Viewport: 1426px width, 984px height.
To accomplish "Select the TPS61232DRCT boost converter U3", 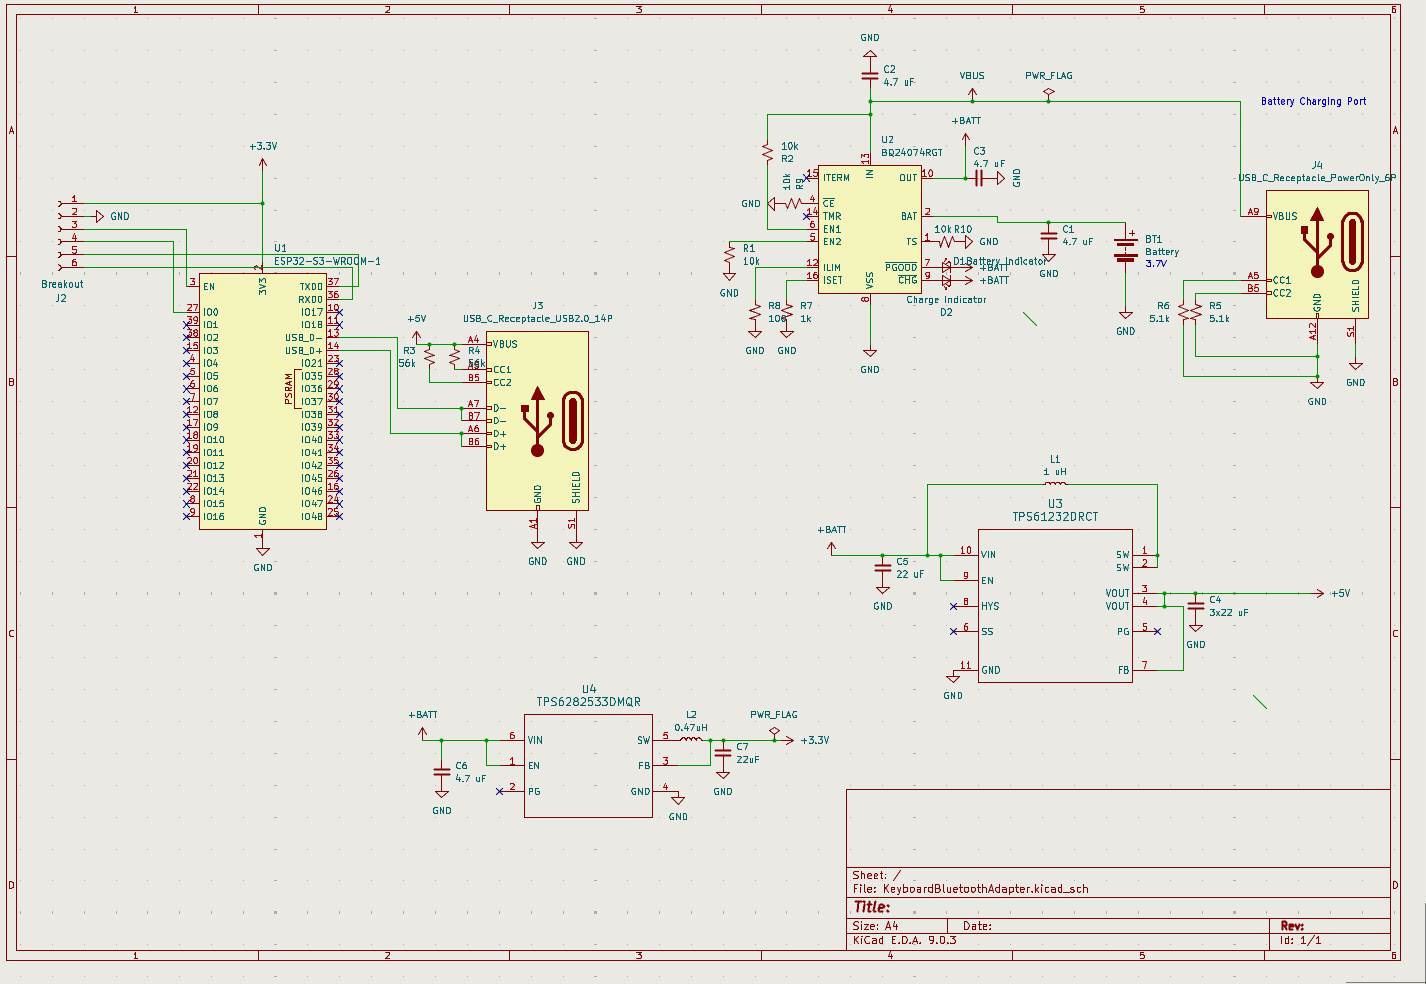I will pyautogui.click(x=1054, y=610).
